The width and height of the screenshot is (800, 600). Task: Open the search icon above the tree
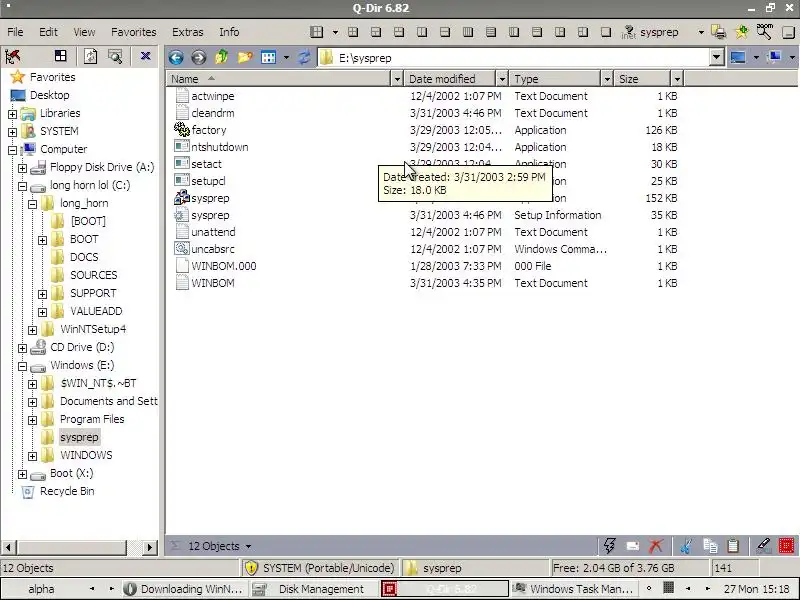coord(115,56)
